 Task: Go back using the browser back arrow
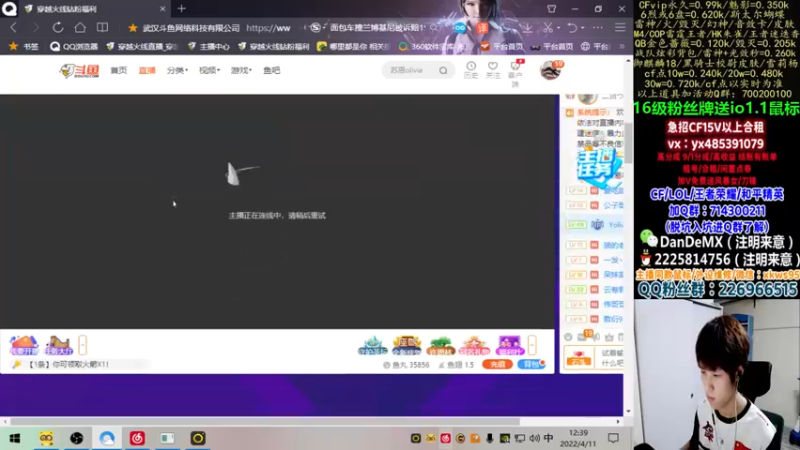coord(14,28)
